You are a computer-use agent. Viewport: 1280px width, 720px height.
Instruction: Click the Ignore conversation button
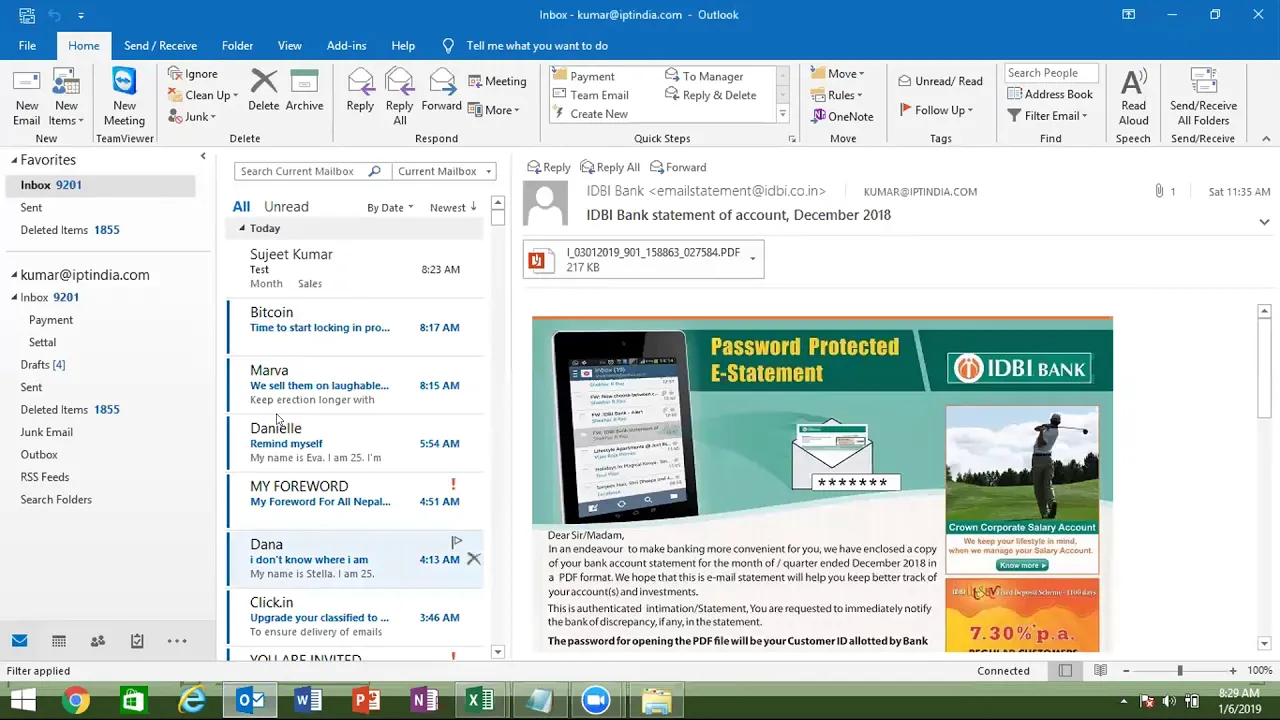193,73
